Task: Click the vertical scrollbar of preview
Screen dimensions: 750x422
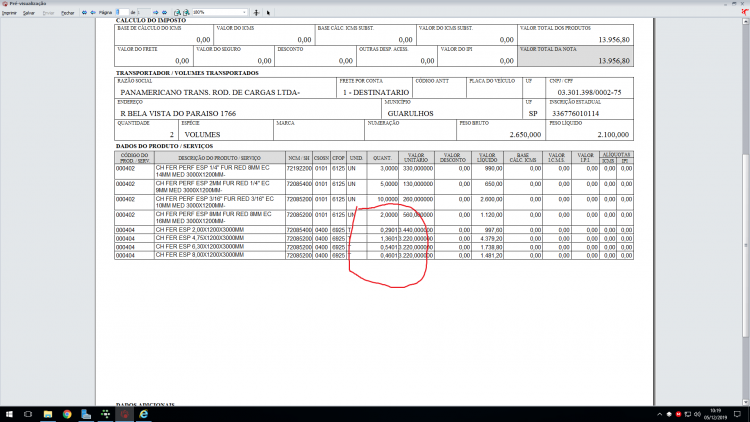Action: (x=746, y=211)
